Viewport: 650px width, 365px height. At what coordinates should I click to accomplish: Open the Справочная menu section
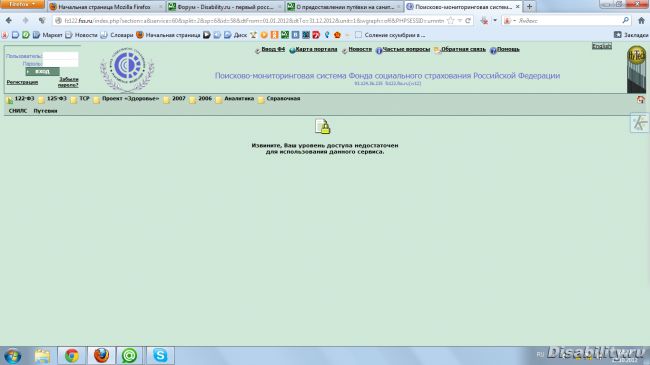click(283, 99)
